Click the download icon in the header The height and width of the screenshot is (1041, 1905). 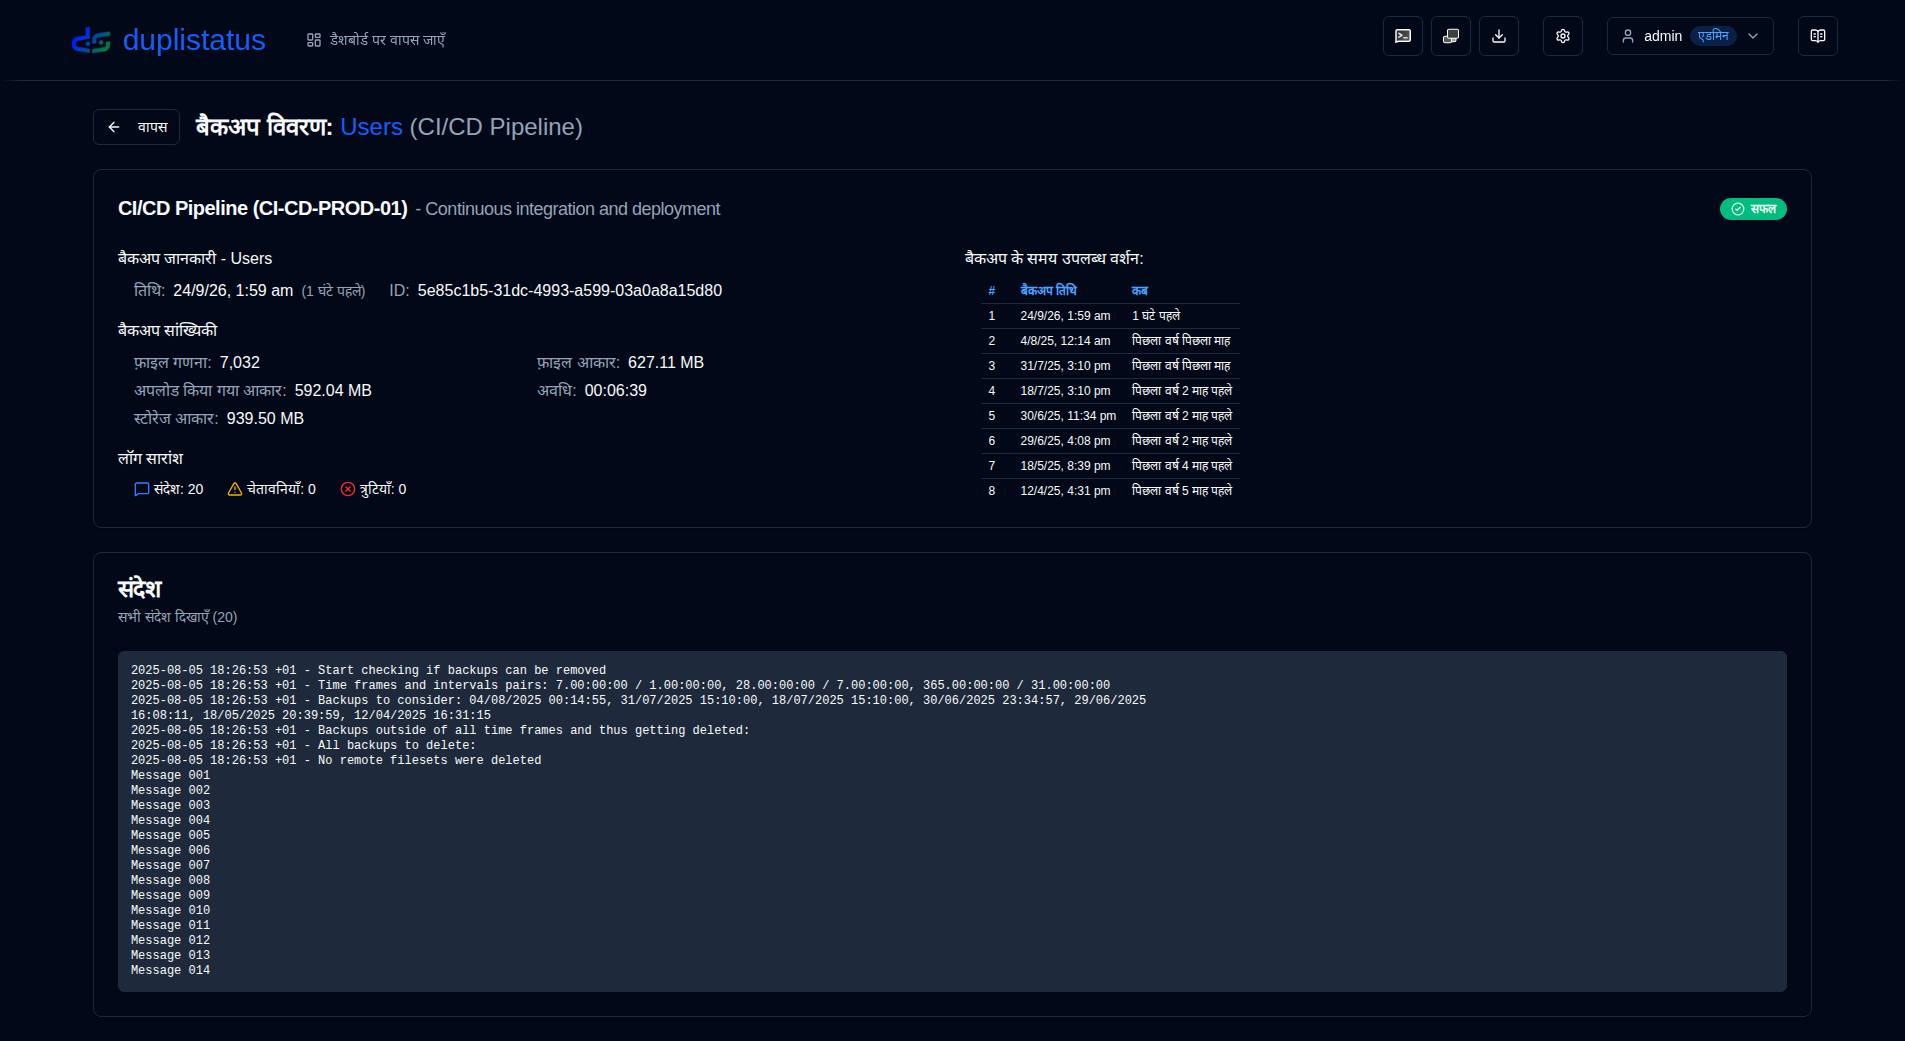click(1499, 36)
